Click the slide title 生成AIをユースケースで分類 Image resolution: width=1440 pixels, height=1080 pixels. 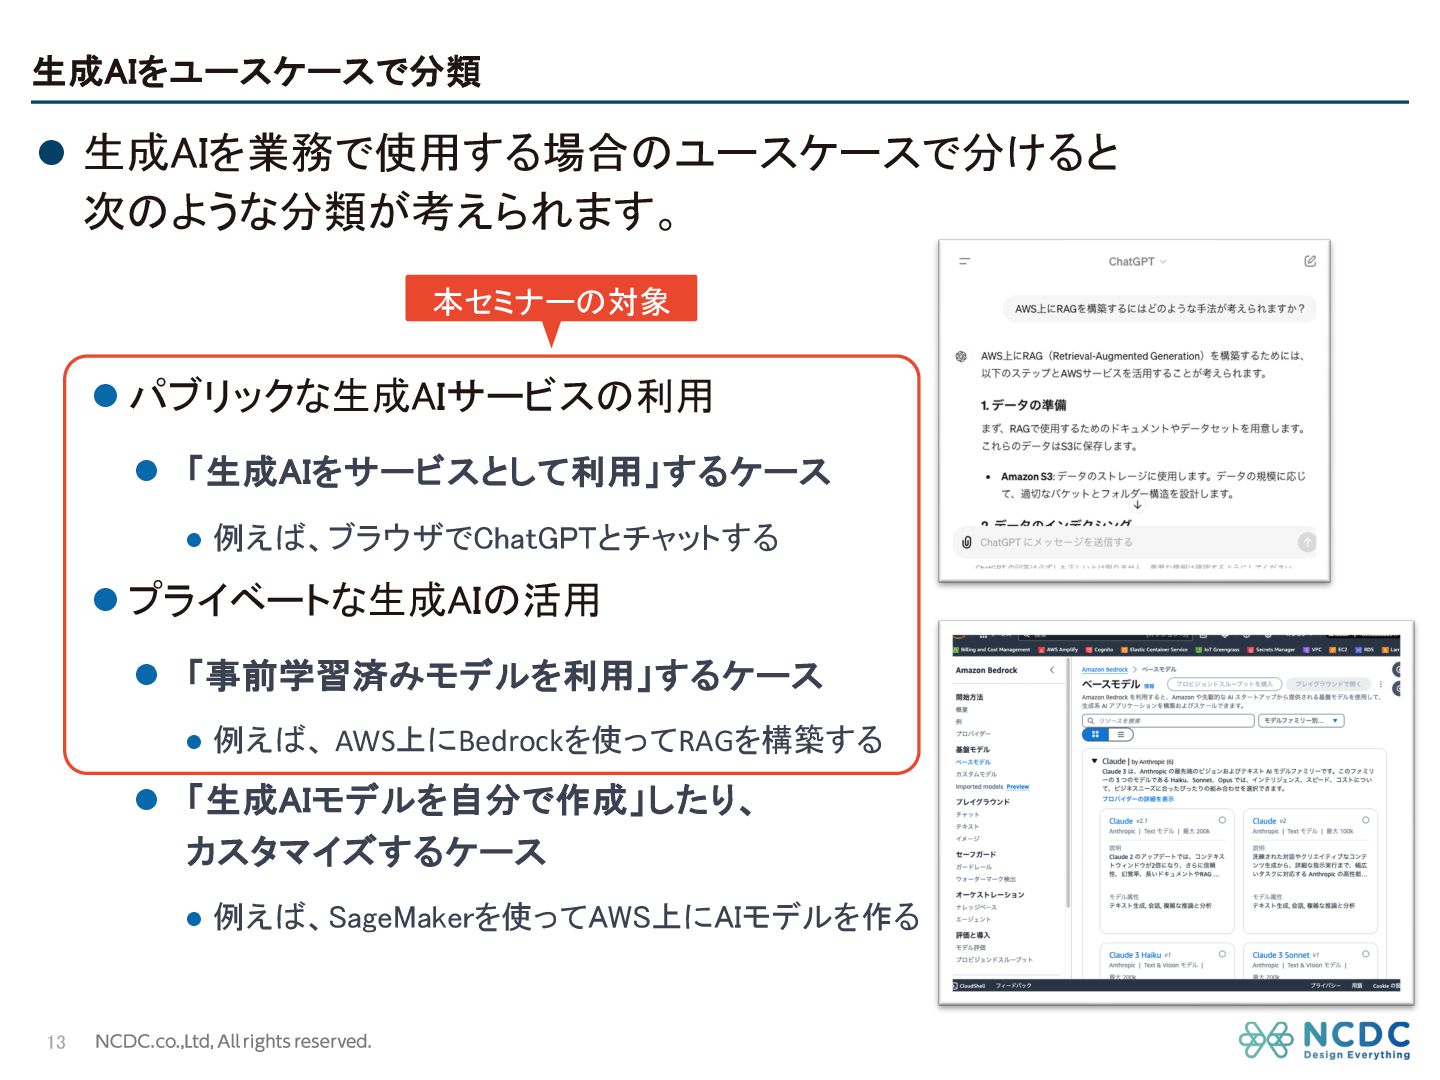coord(256,71)
